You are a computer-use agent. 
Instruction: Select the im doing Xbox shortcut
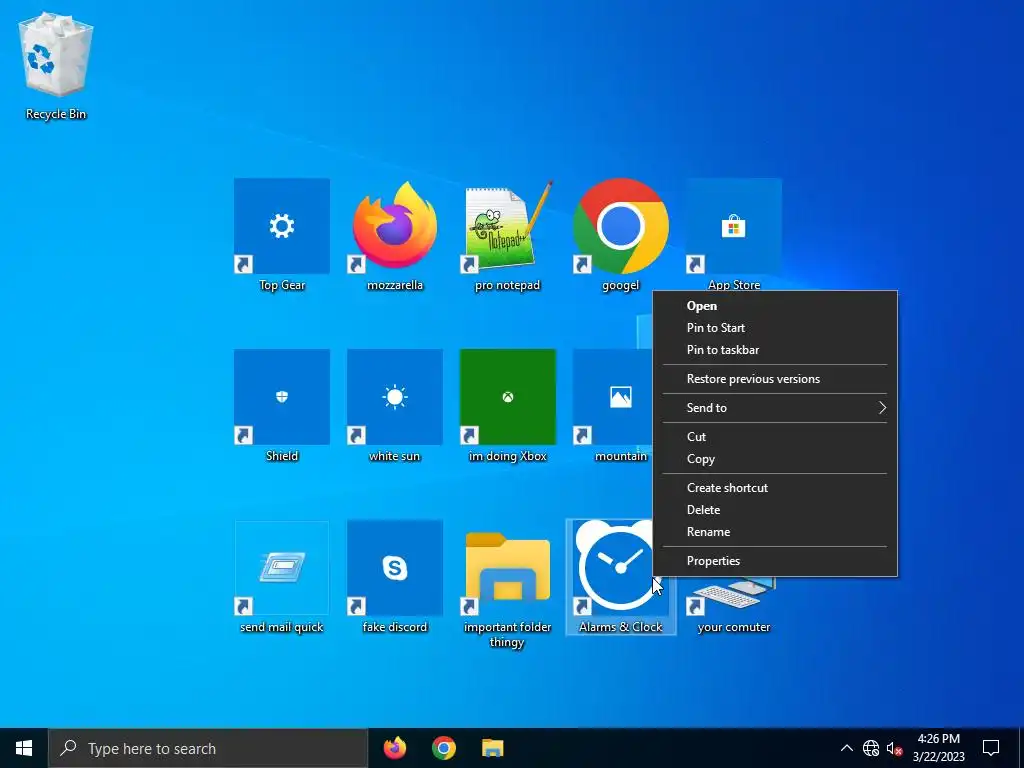tap(507, 397)
